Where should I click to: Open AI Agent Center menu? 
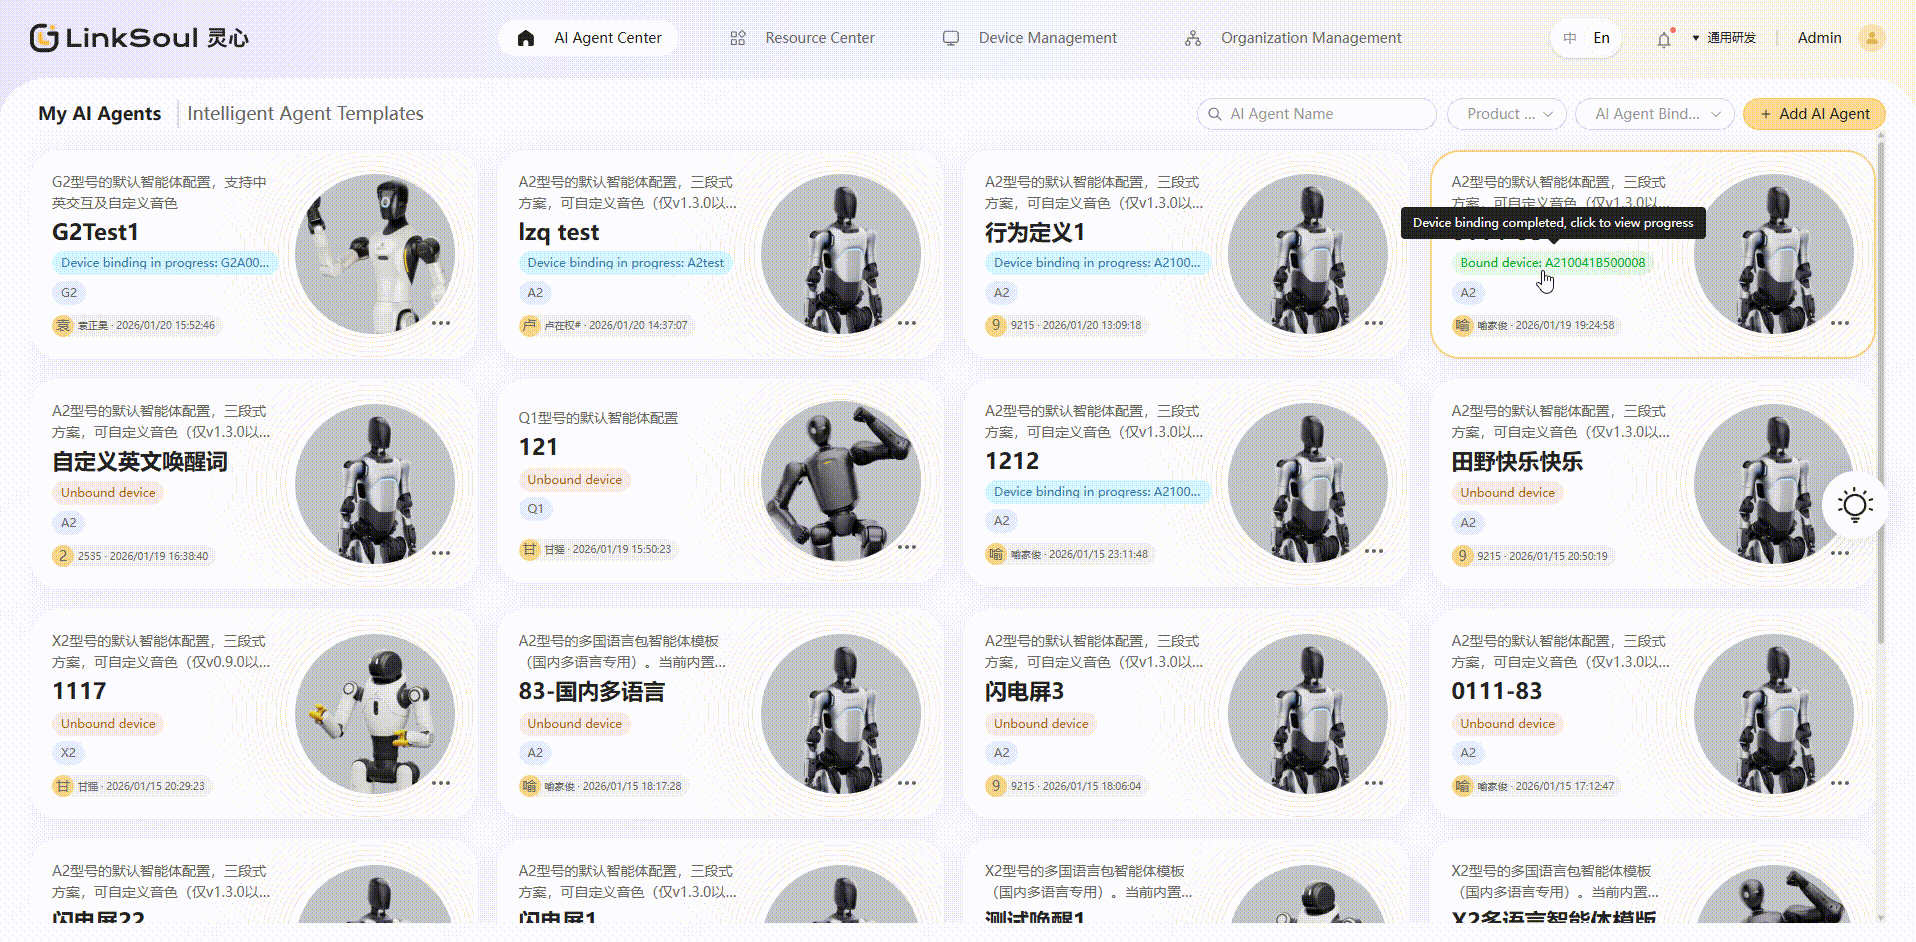click(589, 38)
